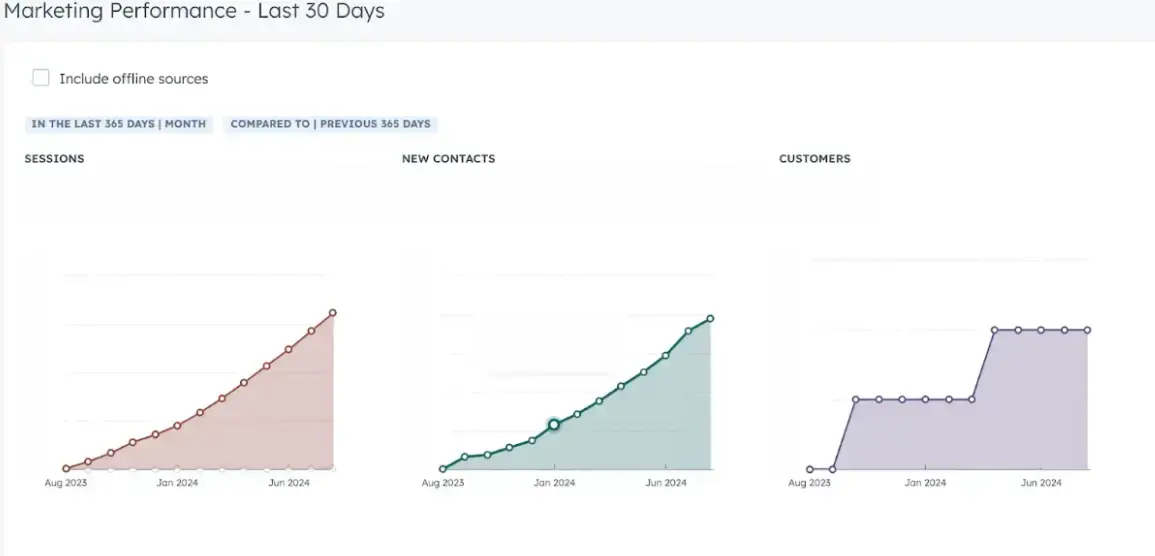
Task: Click the Aug 2023 axis label under Customers
Action: 810,483
